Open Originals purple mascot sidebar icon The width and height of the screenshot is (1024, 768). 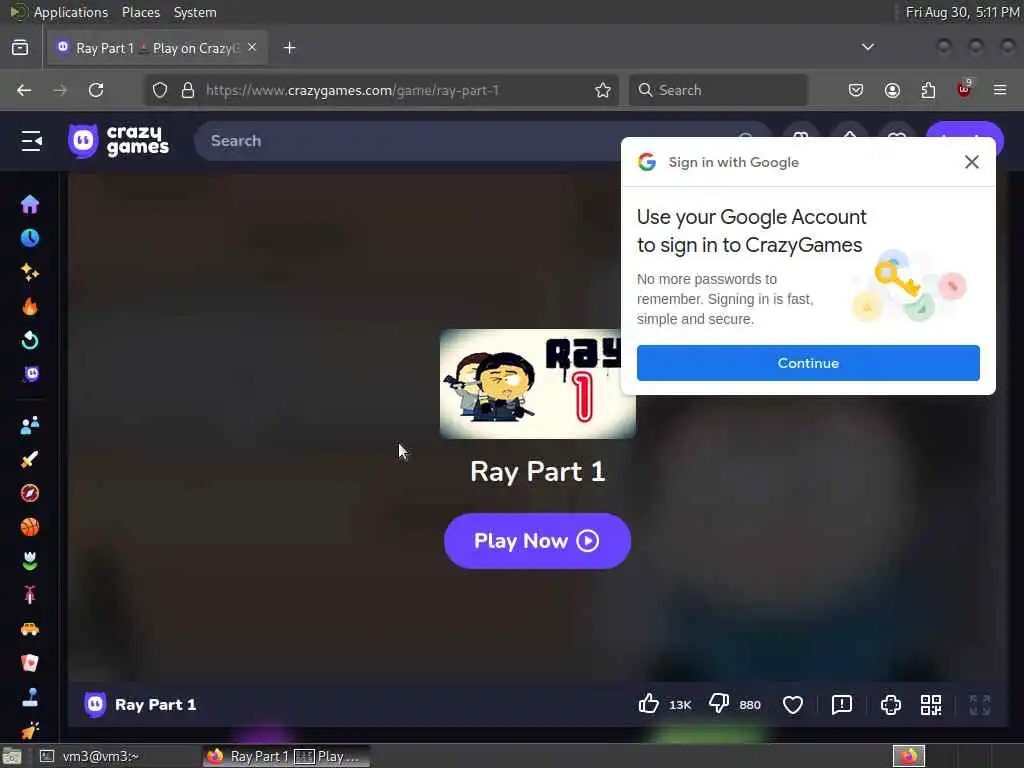[x=30, y=374]
